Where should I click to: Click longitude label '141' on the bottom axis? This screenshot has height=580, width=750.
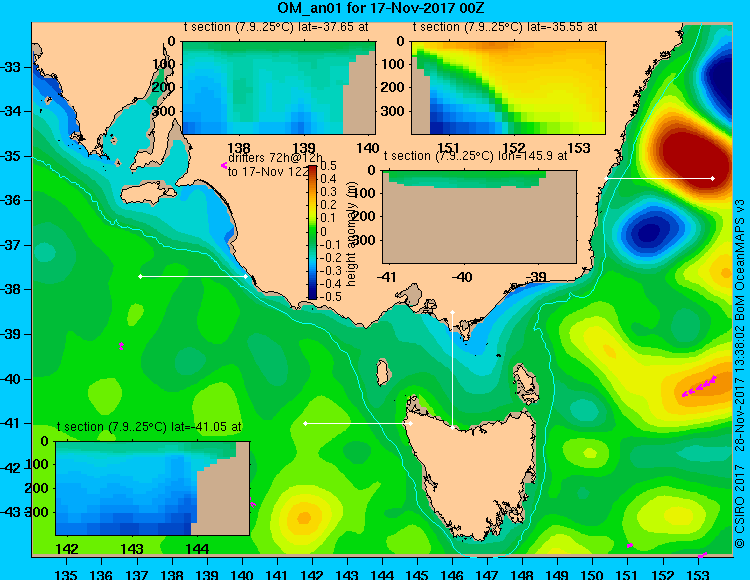point(276,574)
